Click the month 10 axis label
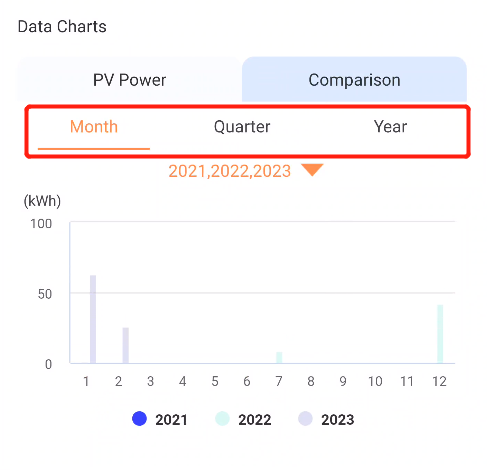 click(375, 381)
